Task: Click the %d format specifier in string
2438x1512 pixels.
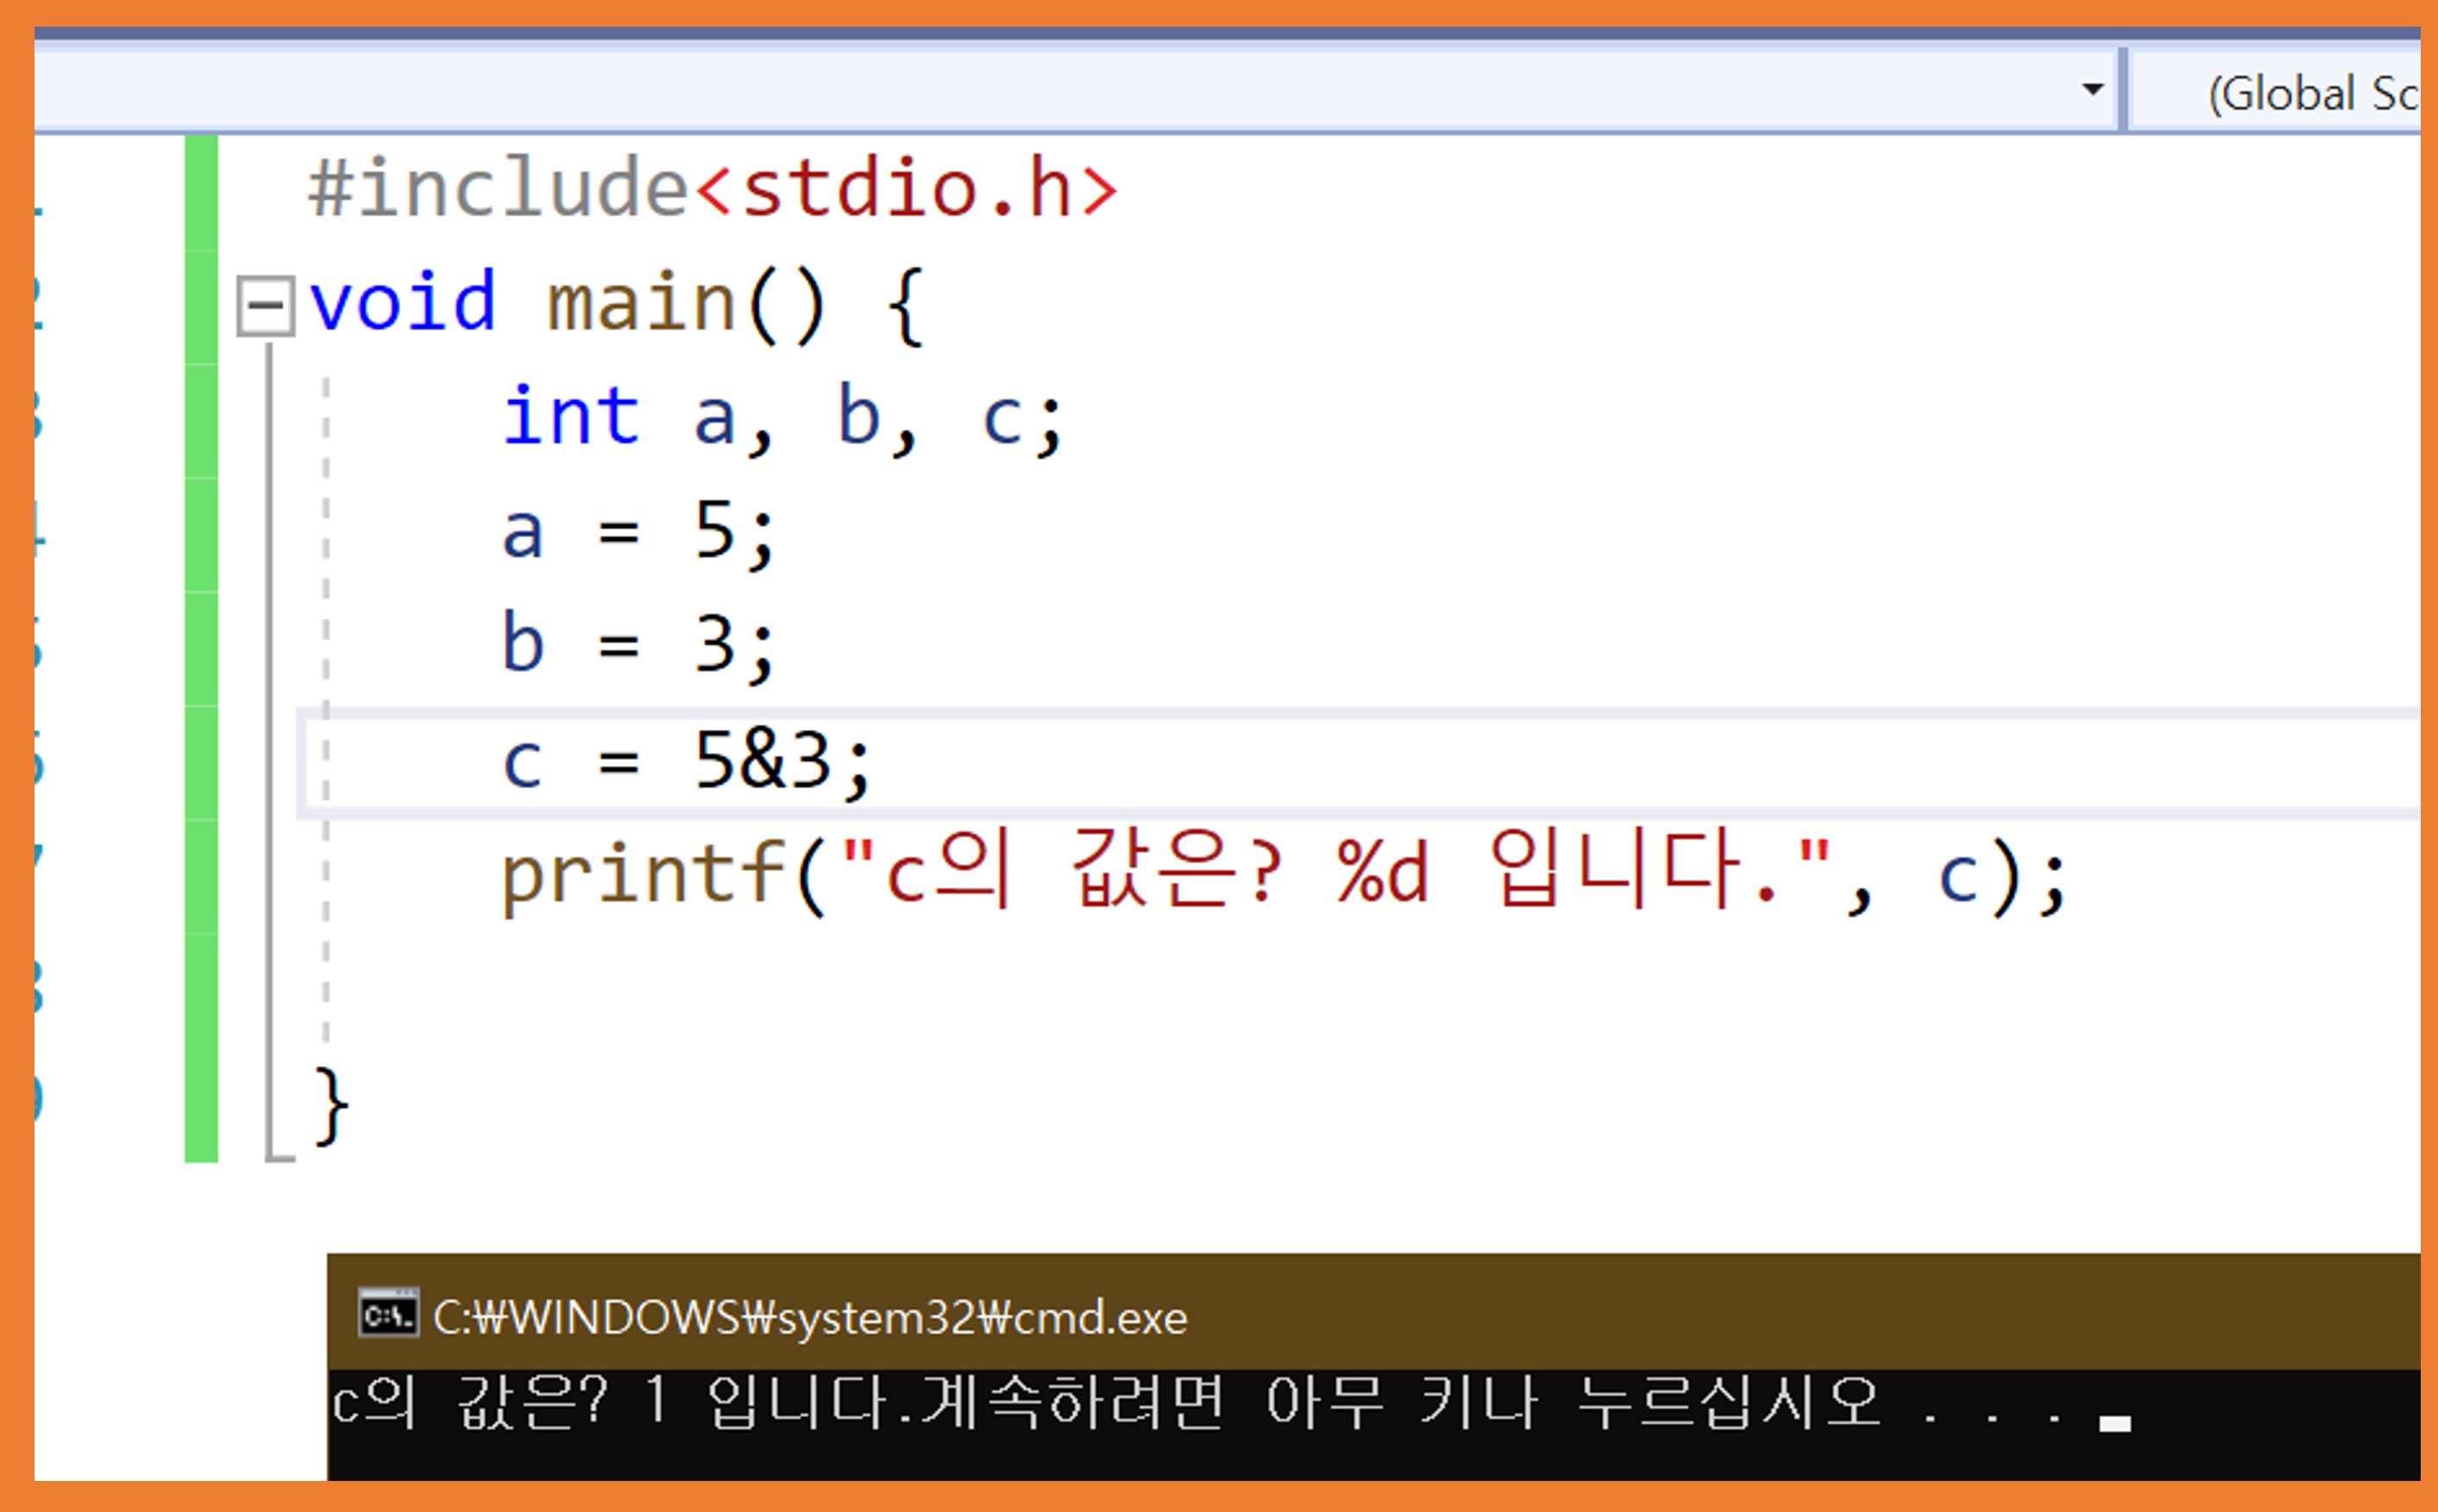Action: (x=1382, y=874)
